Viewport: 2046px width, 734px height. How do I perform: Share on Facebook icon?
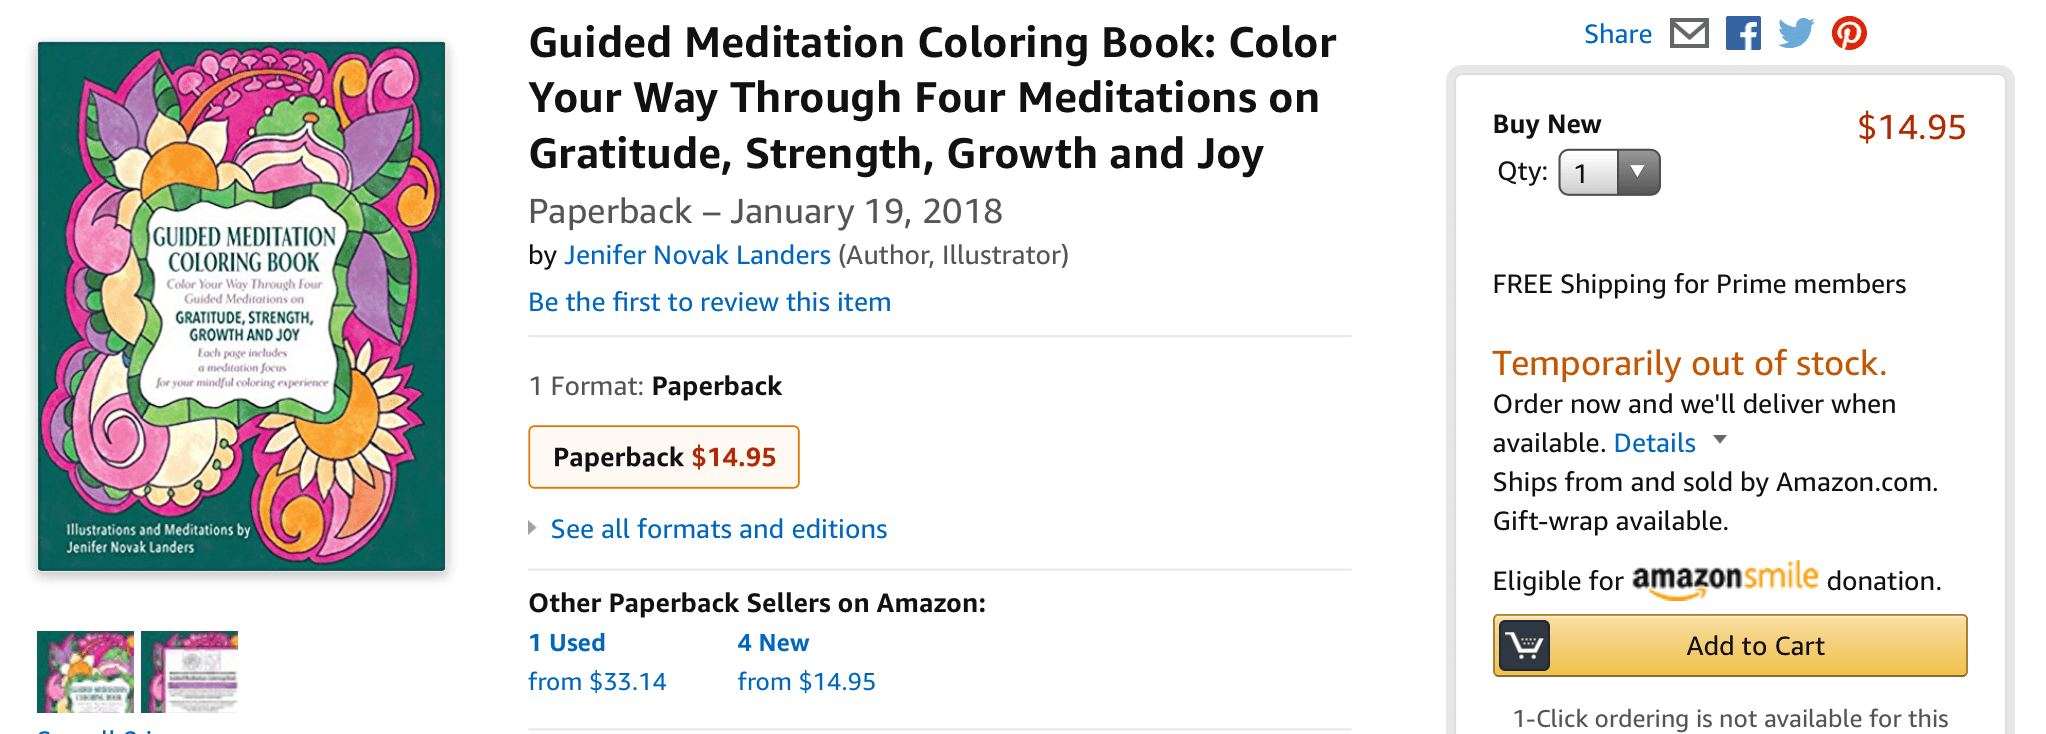[1743, 34]
